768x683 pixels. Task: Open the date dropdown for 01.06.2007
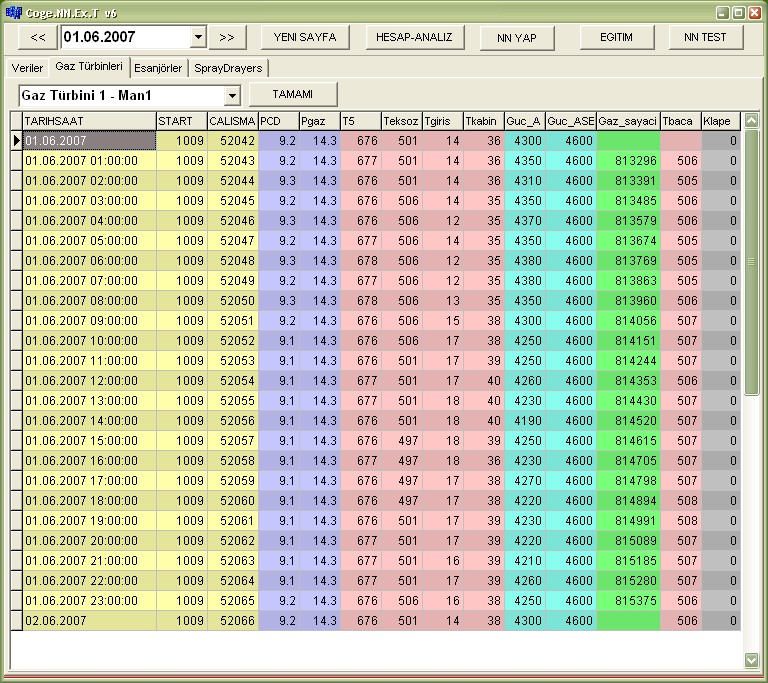[x=197, y=37]
